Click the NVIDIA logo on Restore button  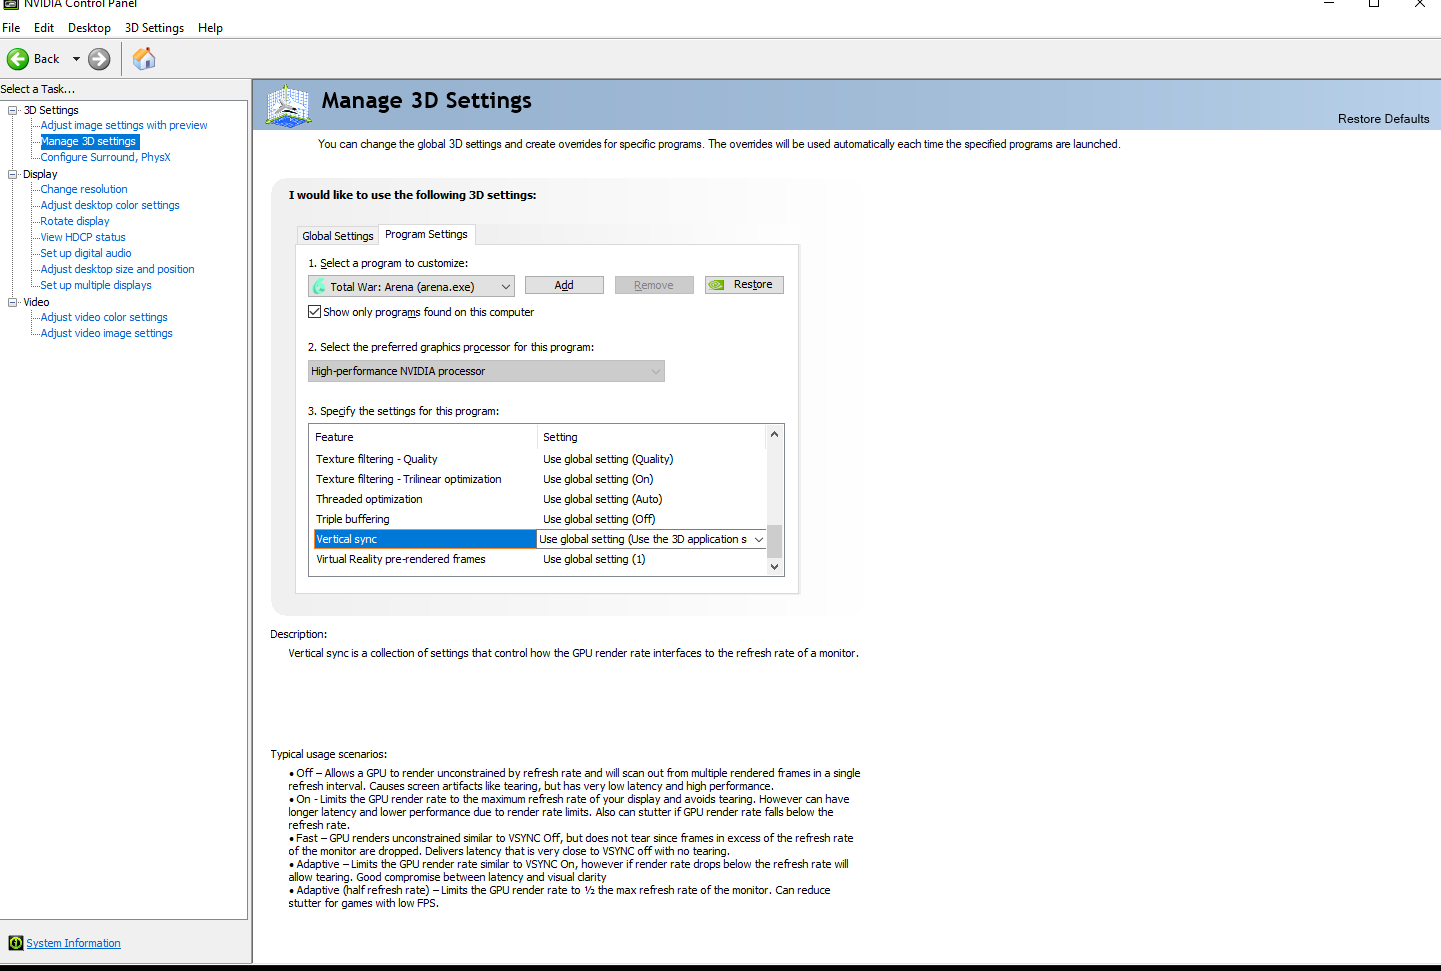coord(716,285)
